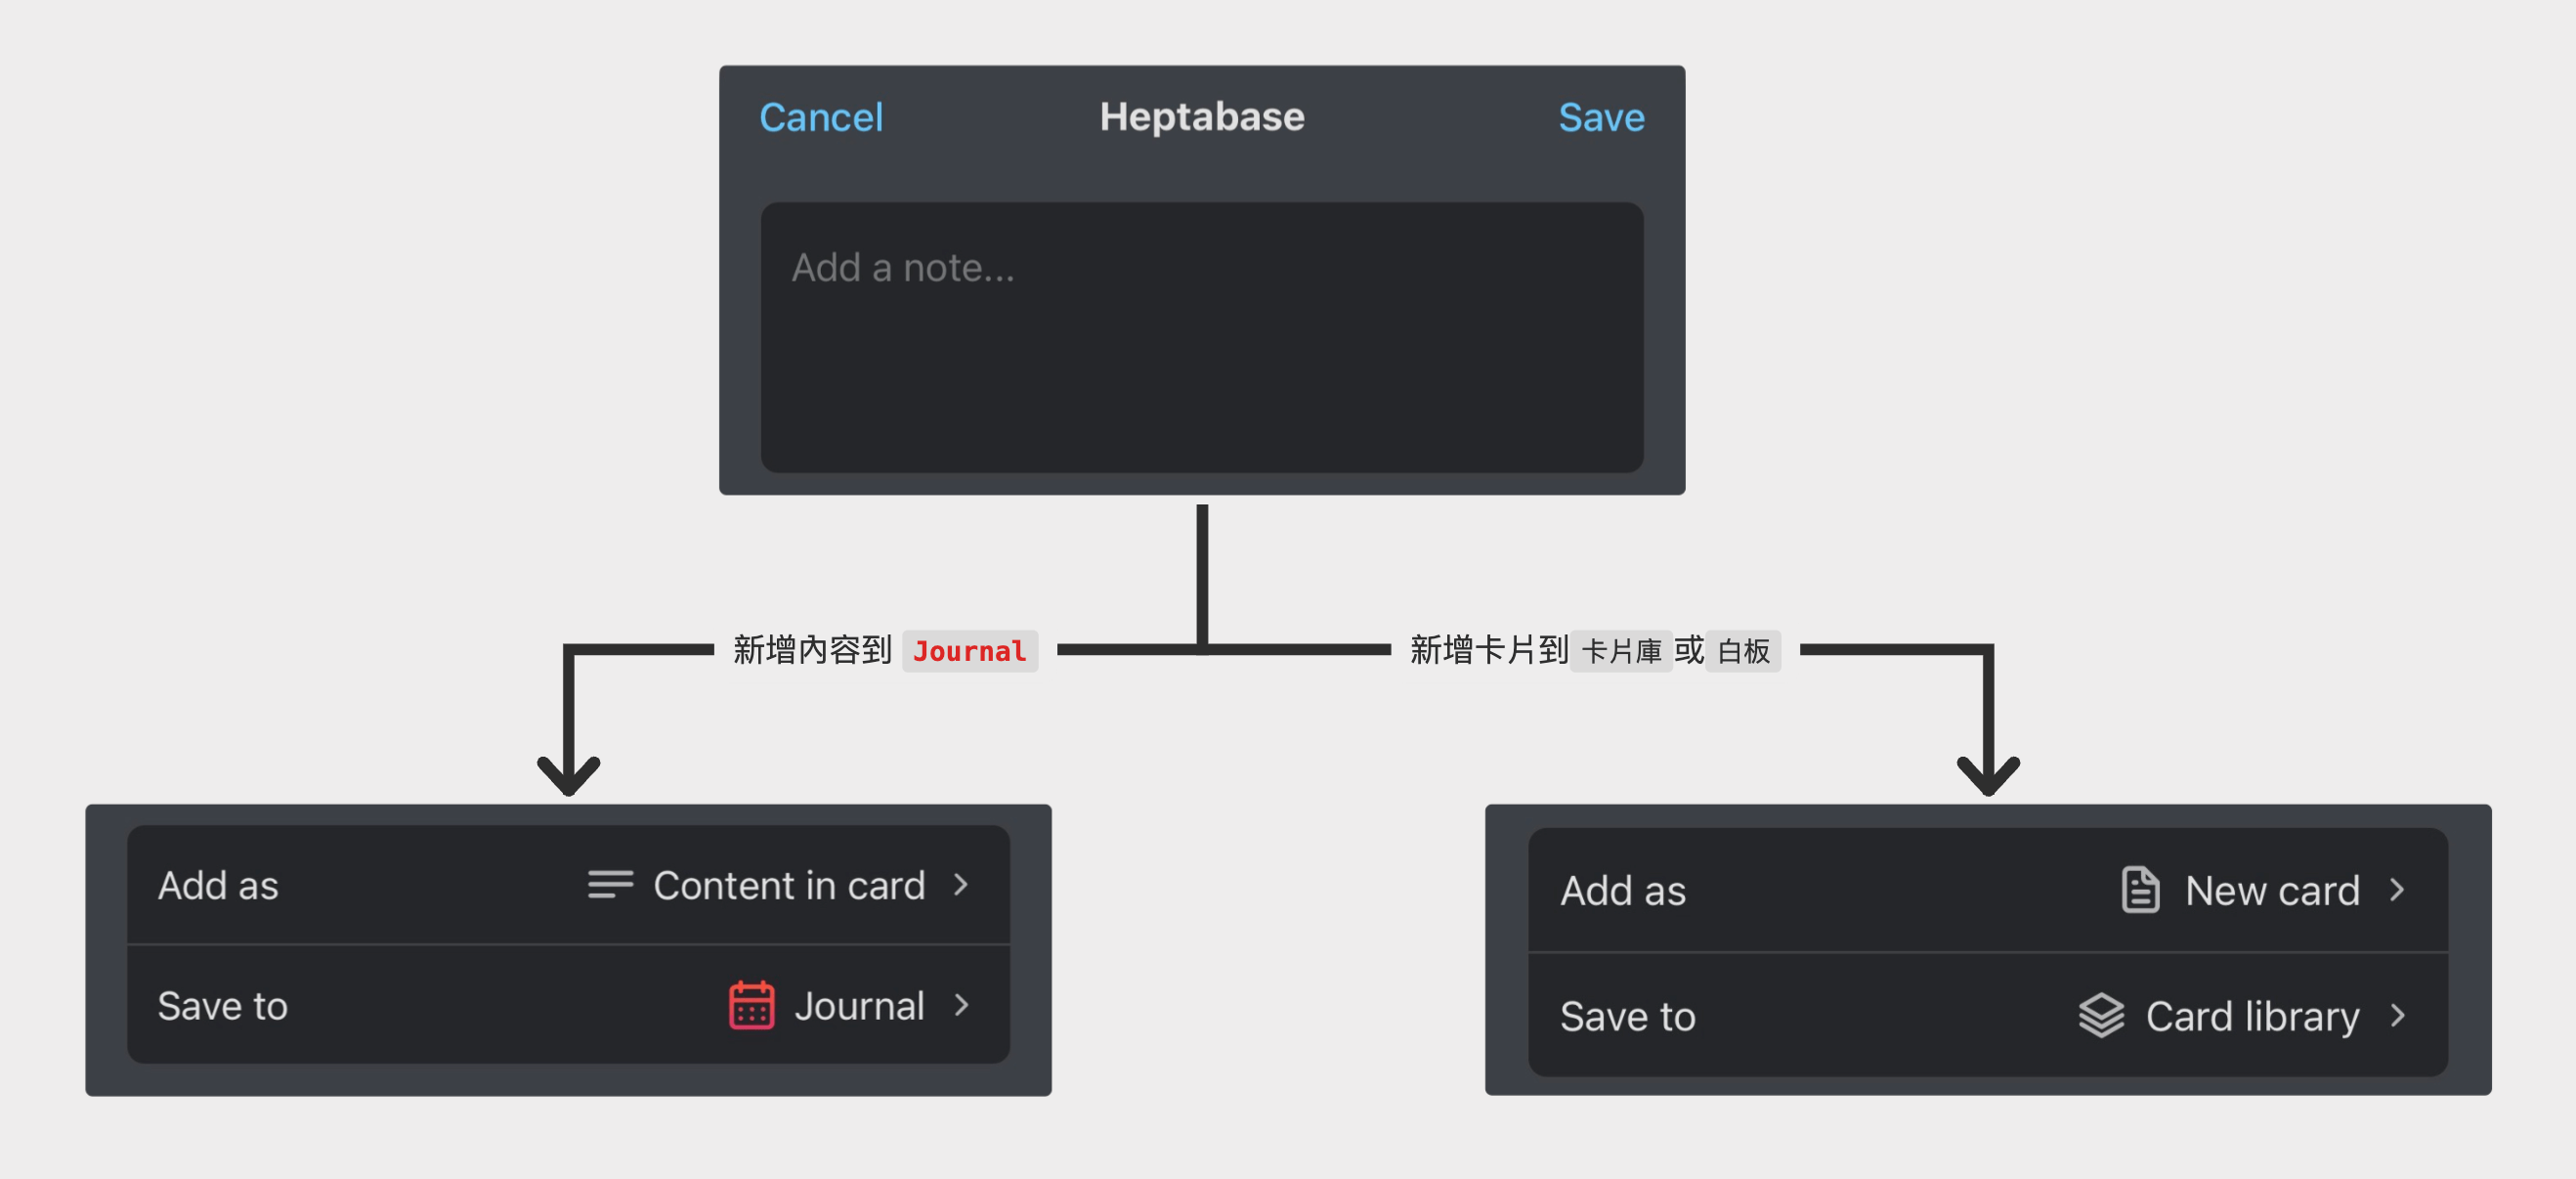Expand the Content in card chevron
Screen dimensions: 2576x1179
961,885
